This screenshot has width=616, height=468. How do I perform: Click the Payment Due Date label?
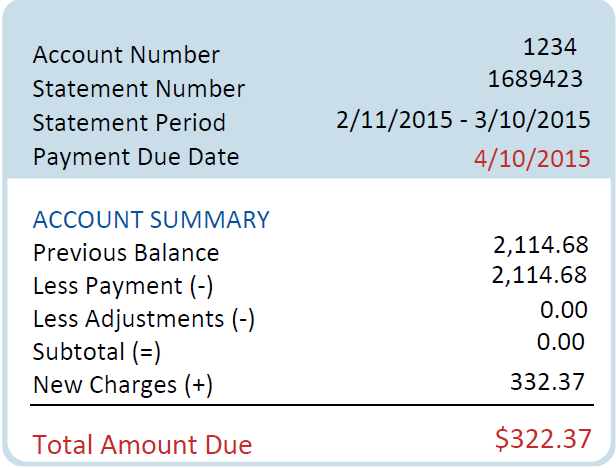pyautogui.click(x=135, y=157)
